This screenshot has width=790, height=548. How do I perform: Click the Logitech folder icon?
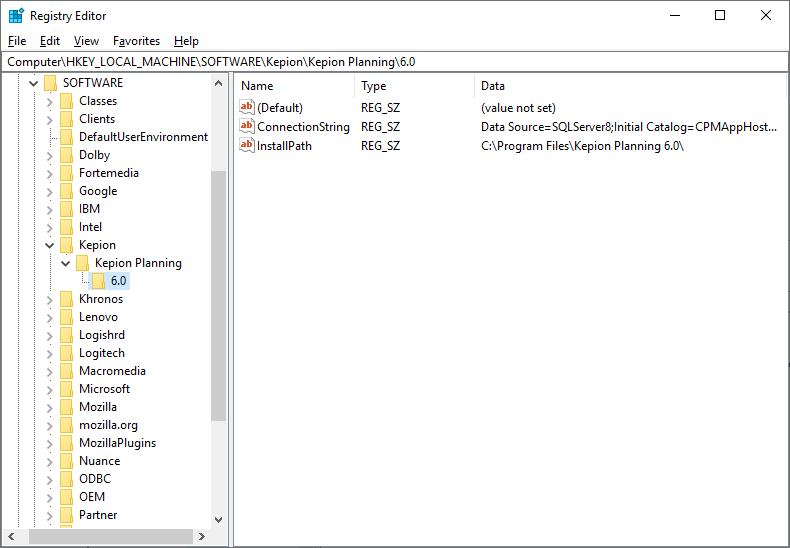tap(67, 353)
